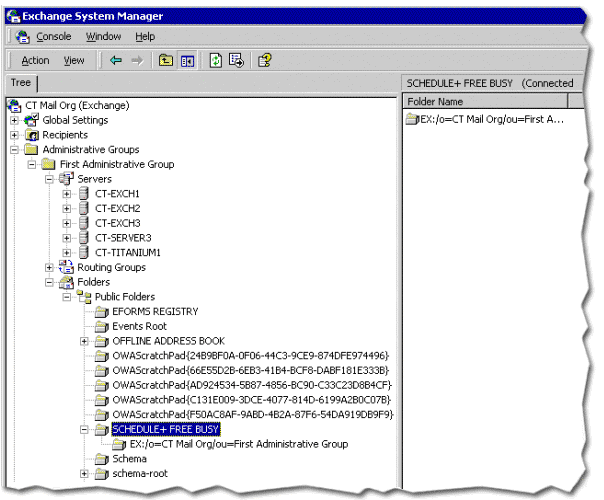Click the Up one level toolbar icon

165,61
